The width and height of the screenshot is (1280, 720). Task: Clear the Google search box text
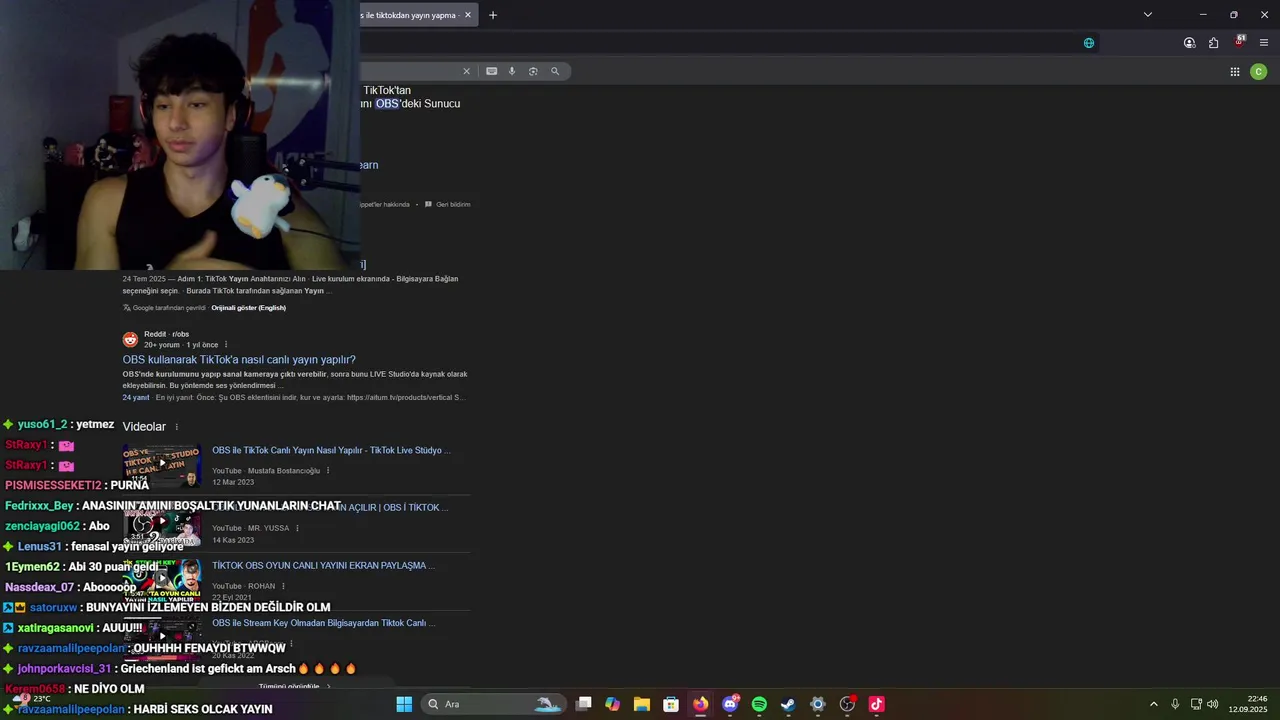click(466, 71)
